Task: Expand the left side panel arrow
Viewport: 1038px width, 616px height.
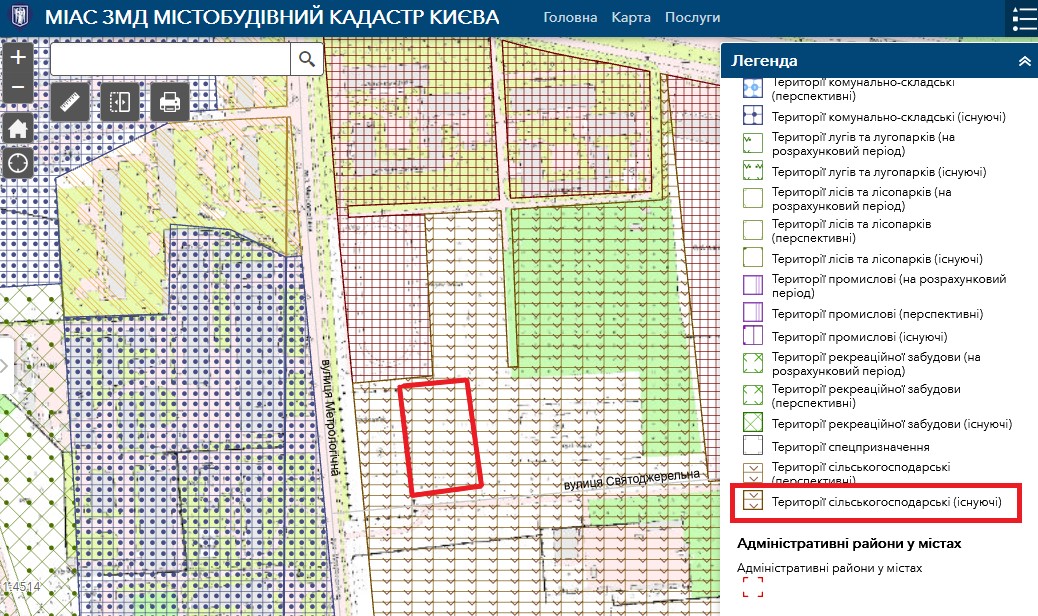Action: (x=4, y=365)
